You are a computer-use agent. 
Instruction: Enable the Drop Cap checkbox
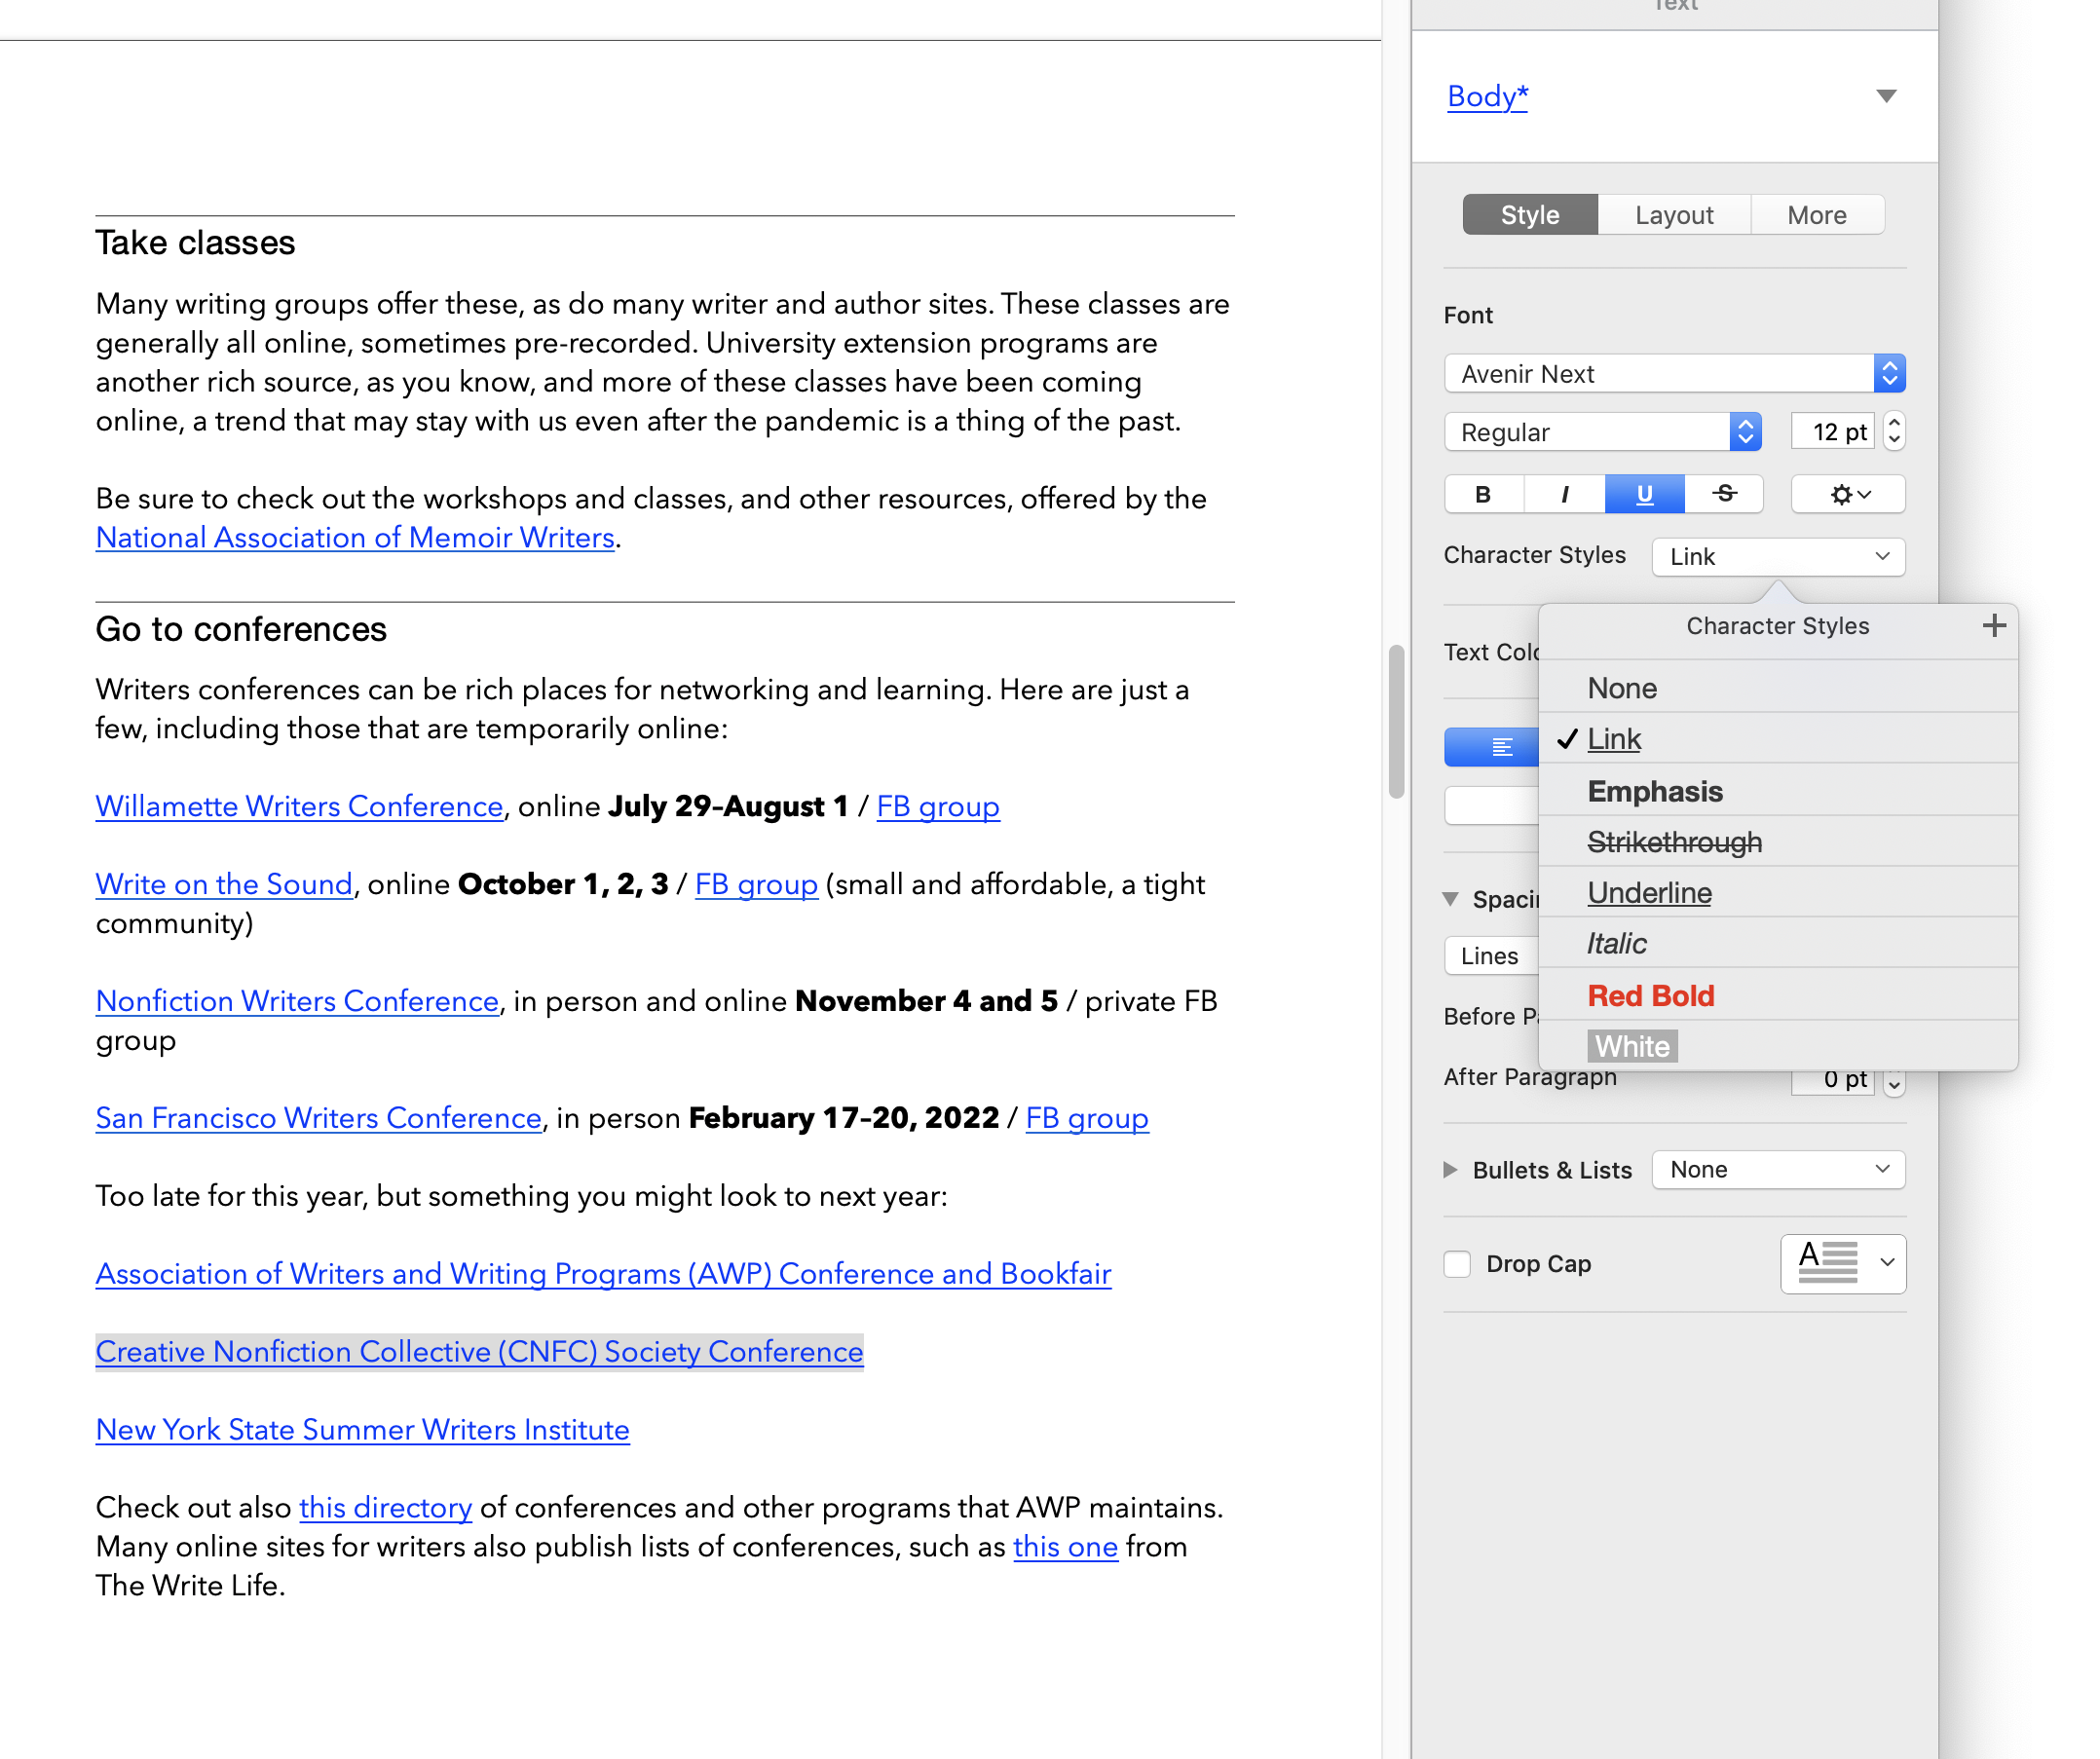1457,1263
